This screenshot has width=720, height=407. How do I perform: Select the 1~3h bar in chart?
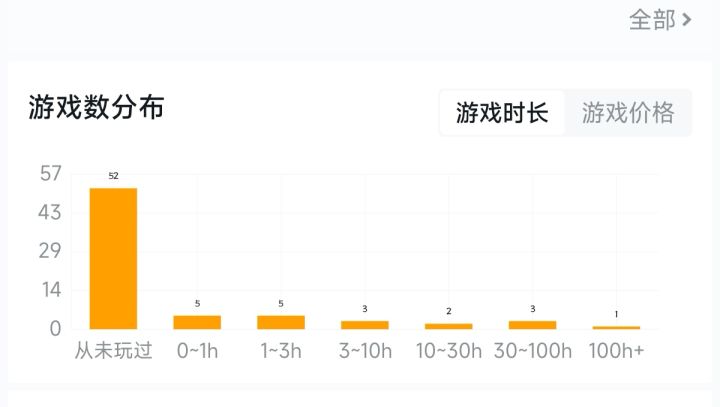click(x=281, y=322)
